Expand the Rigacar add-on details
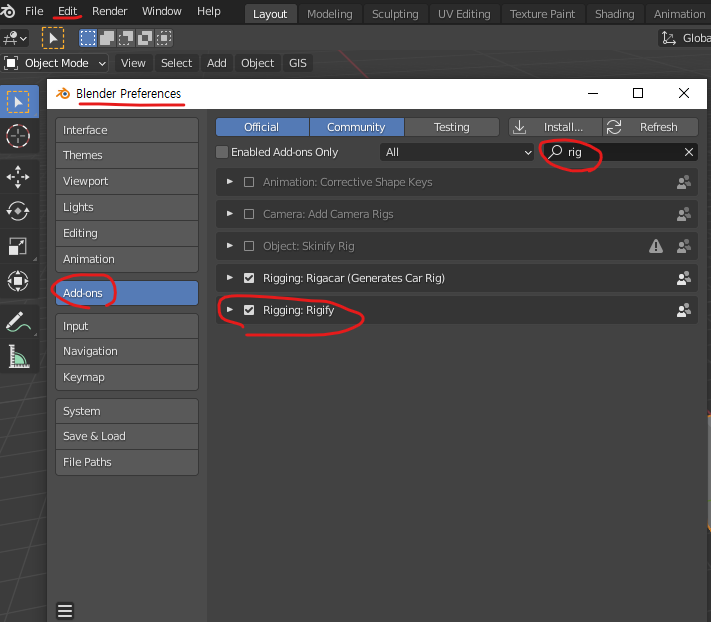 click(230, 277)
